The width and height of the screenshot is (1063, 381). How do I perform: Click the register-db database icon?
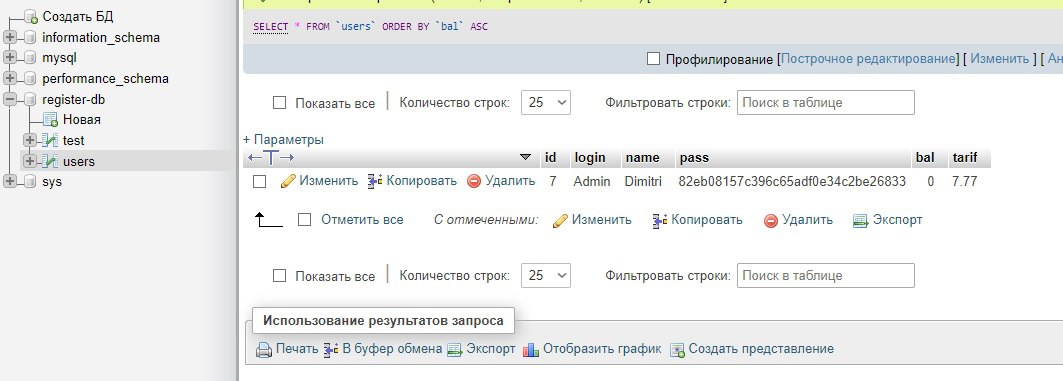pyautogui.click(x=30, y=100)
